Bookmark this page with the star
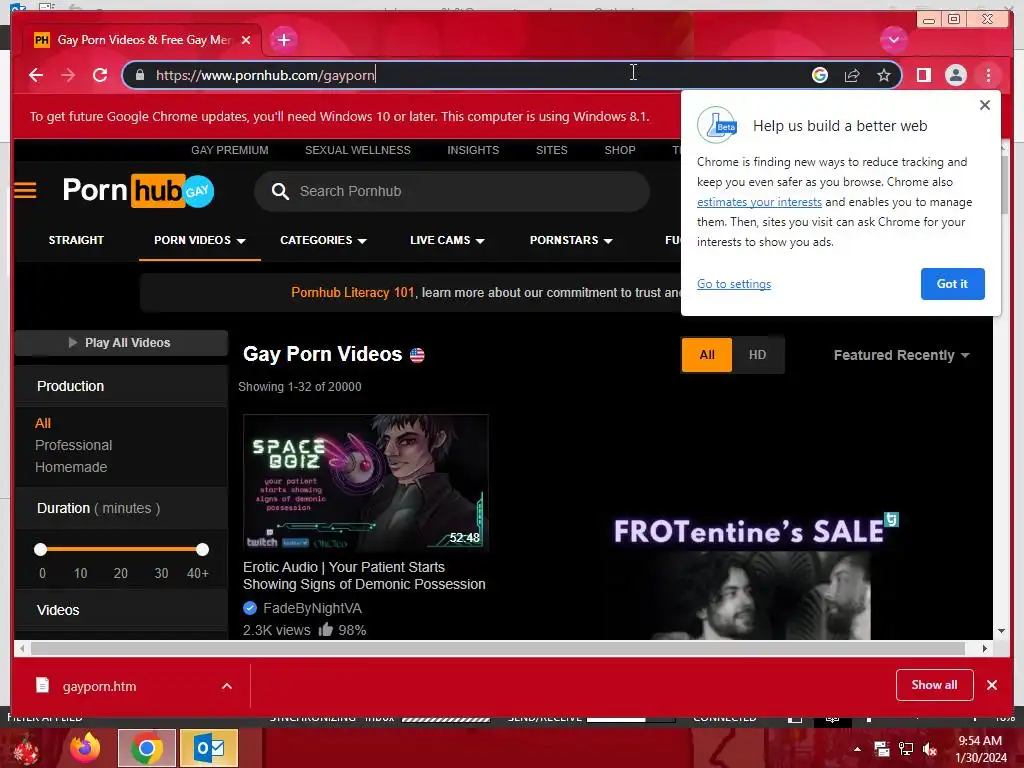 [884, 75]
